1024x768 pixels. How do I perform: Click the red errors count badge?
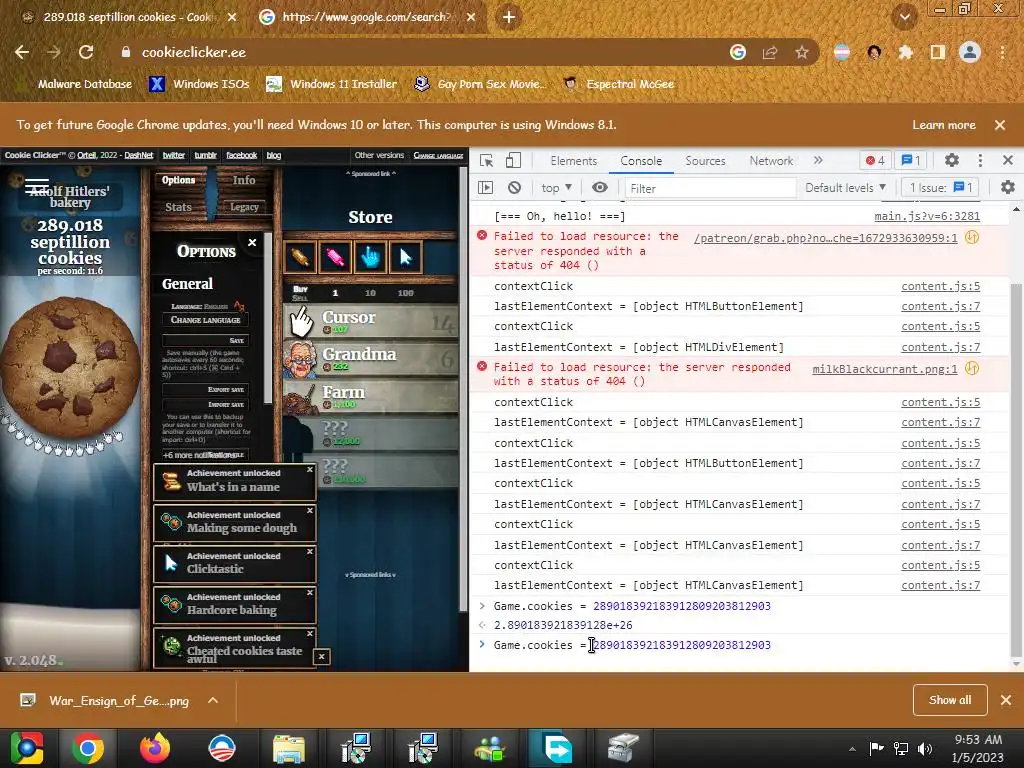874,161
